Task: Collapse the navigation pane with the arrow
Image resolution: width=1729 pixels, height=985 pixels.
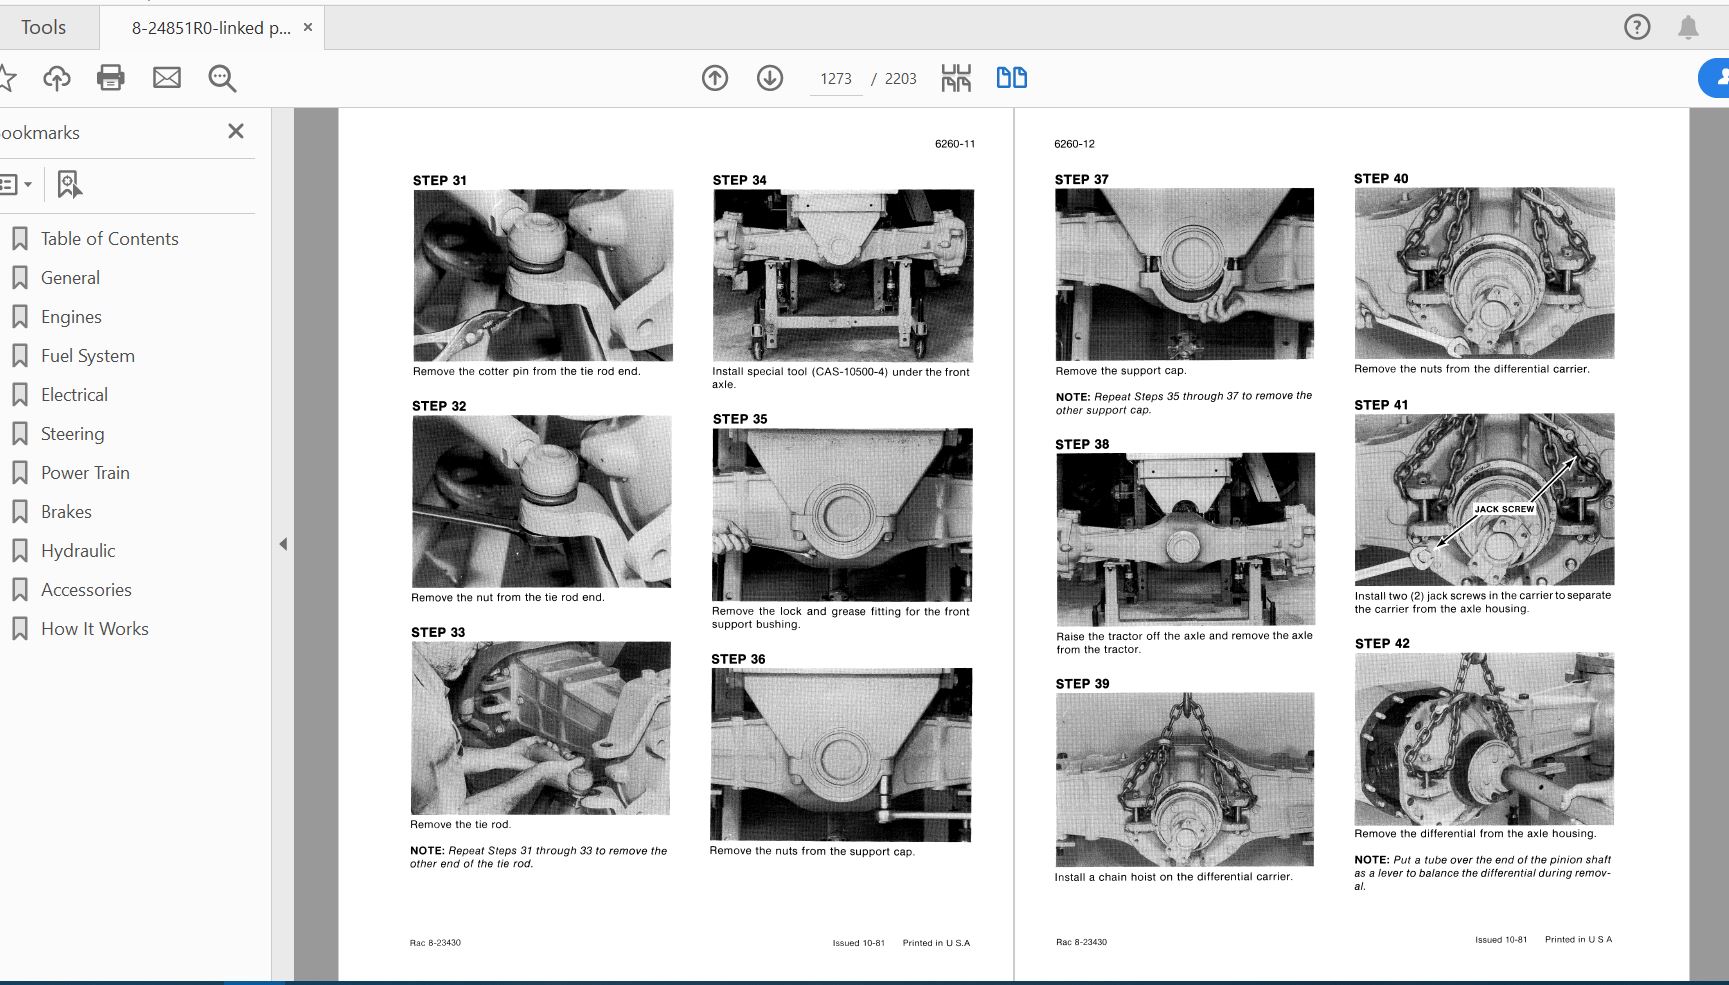Action: pos(283,544)
